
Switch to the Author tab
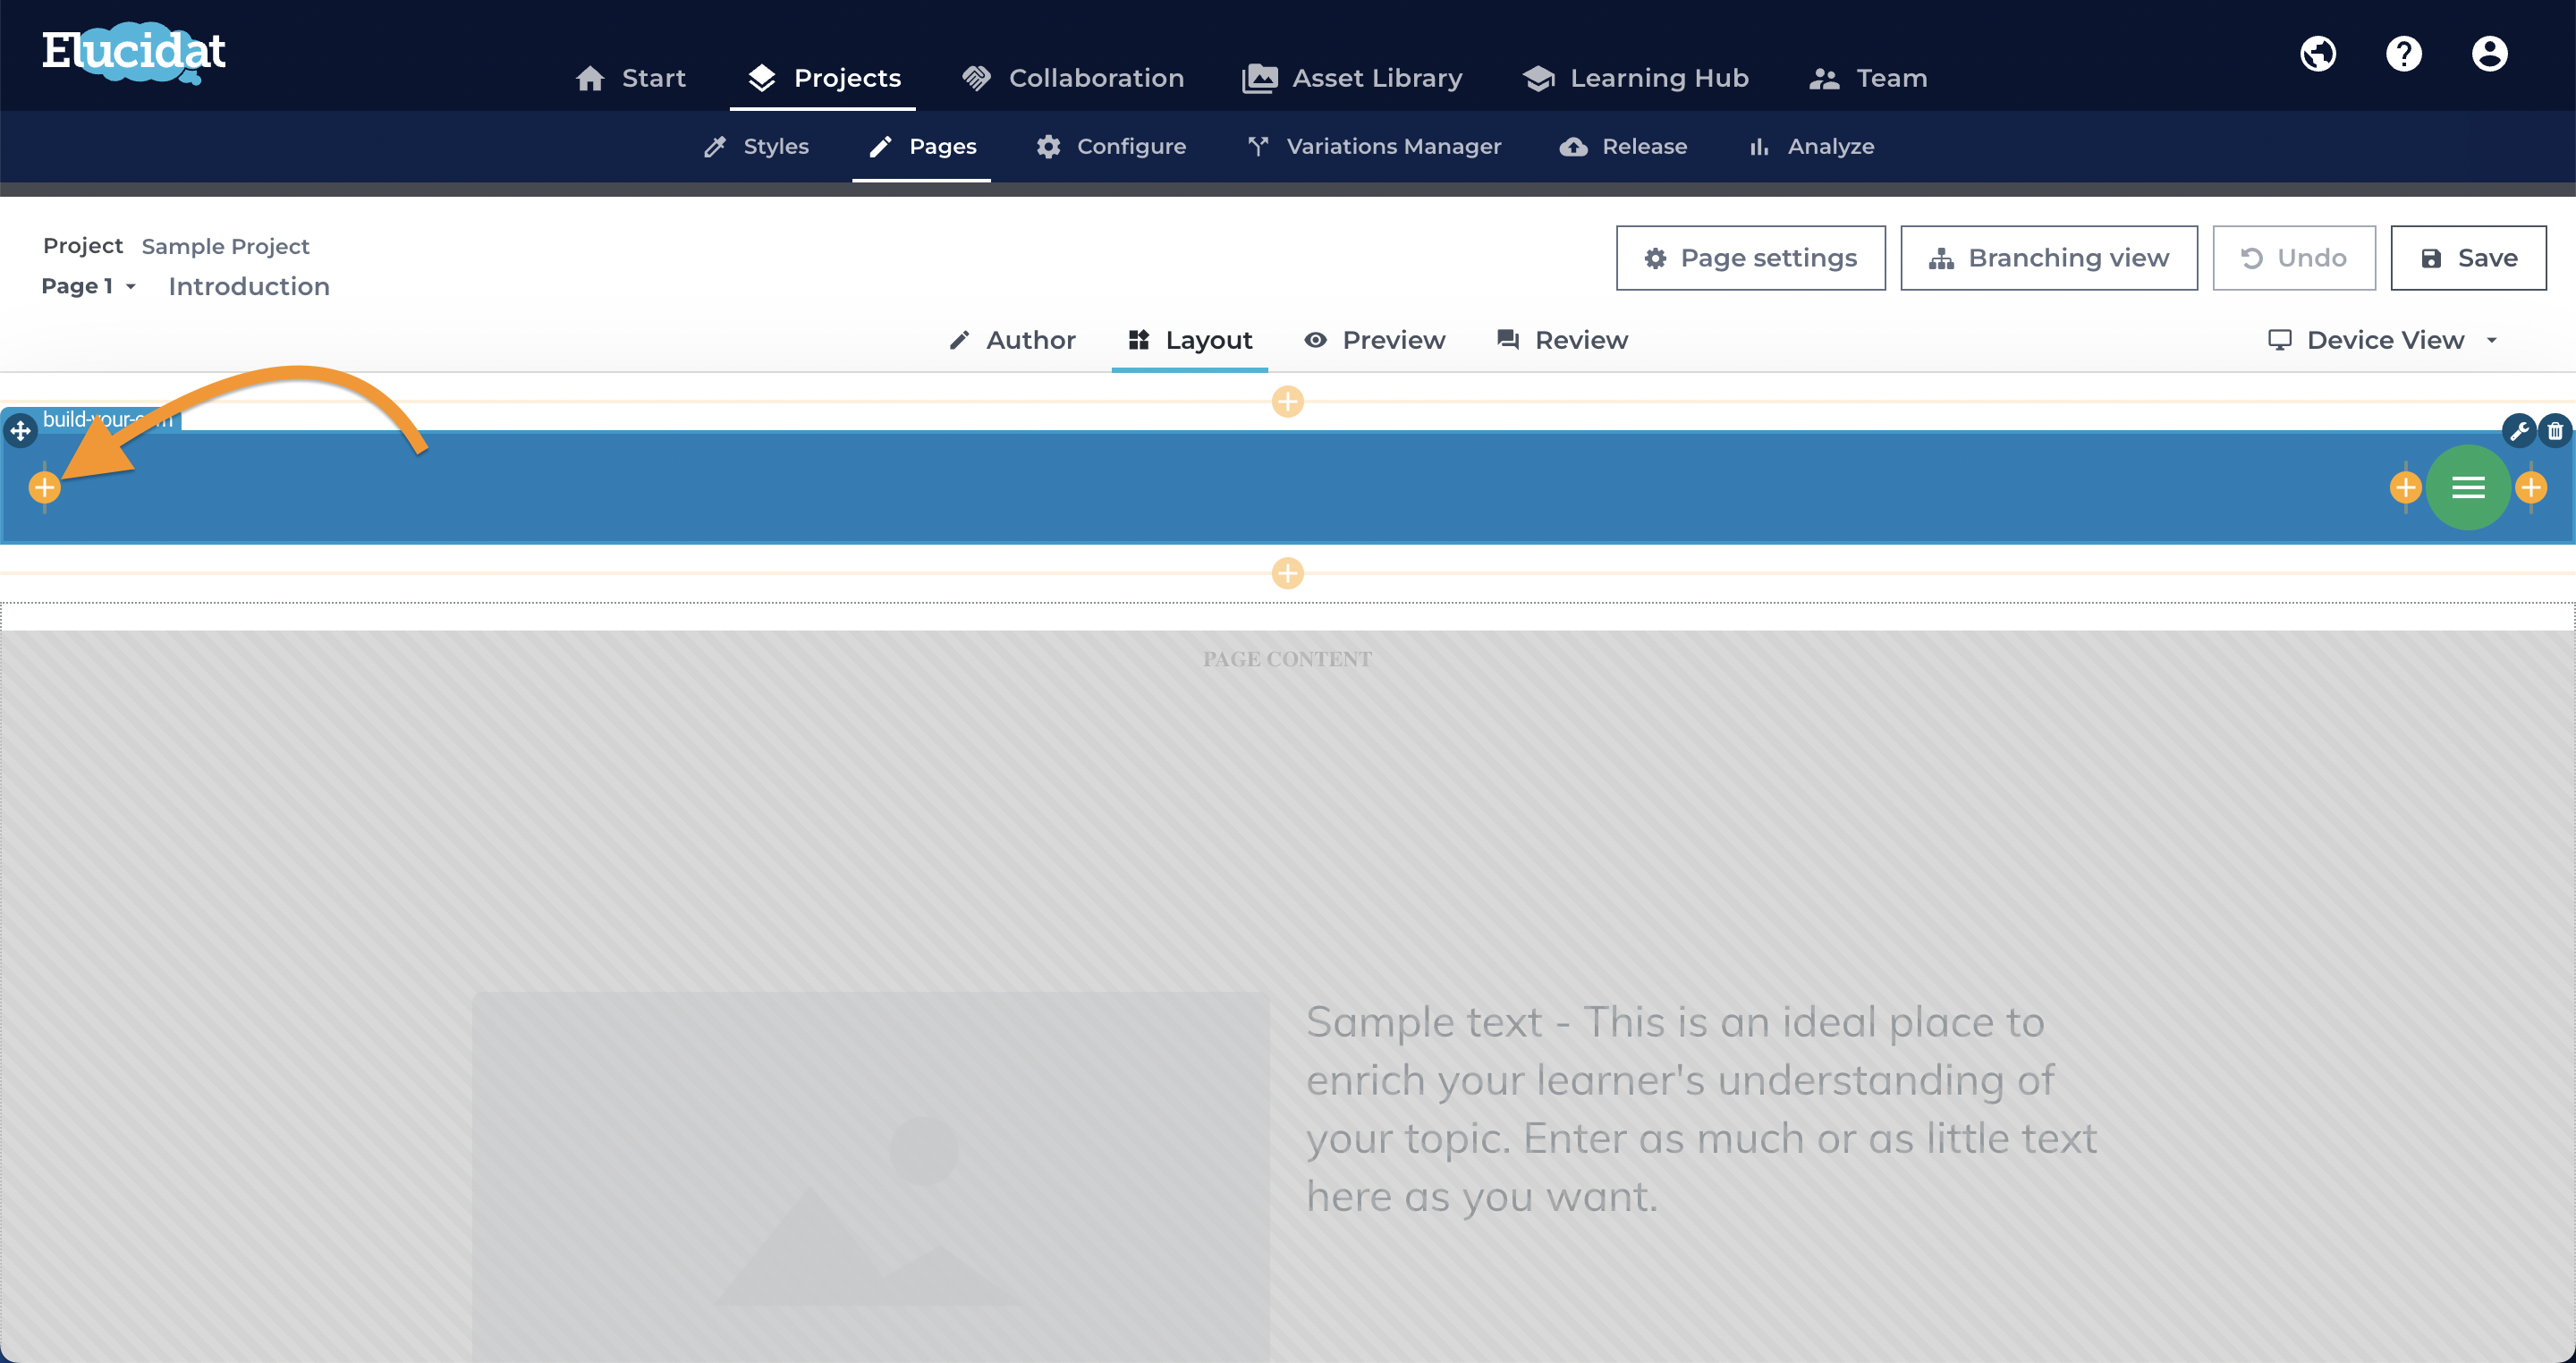pos(1012,340)
